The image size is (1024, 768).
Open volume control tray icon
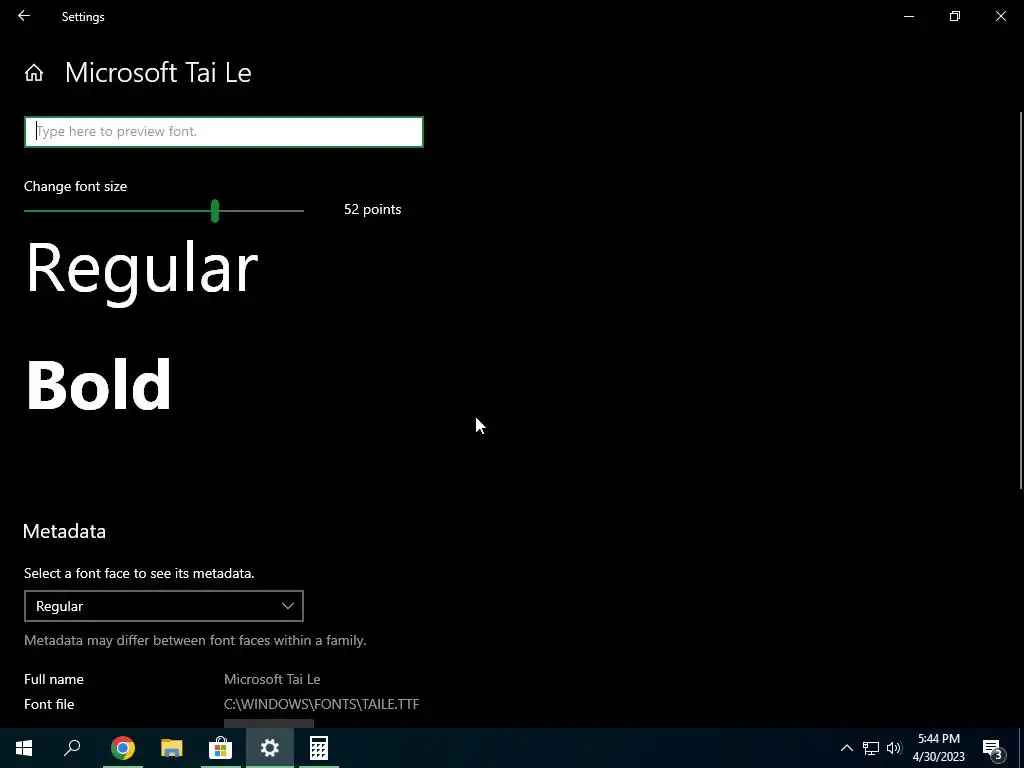pyautogui.click(x=894, y=748)
